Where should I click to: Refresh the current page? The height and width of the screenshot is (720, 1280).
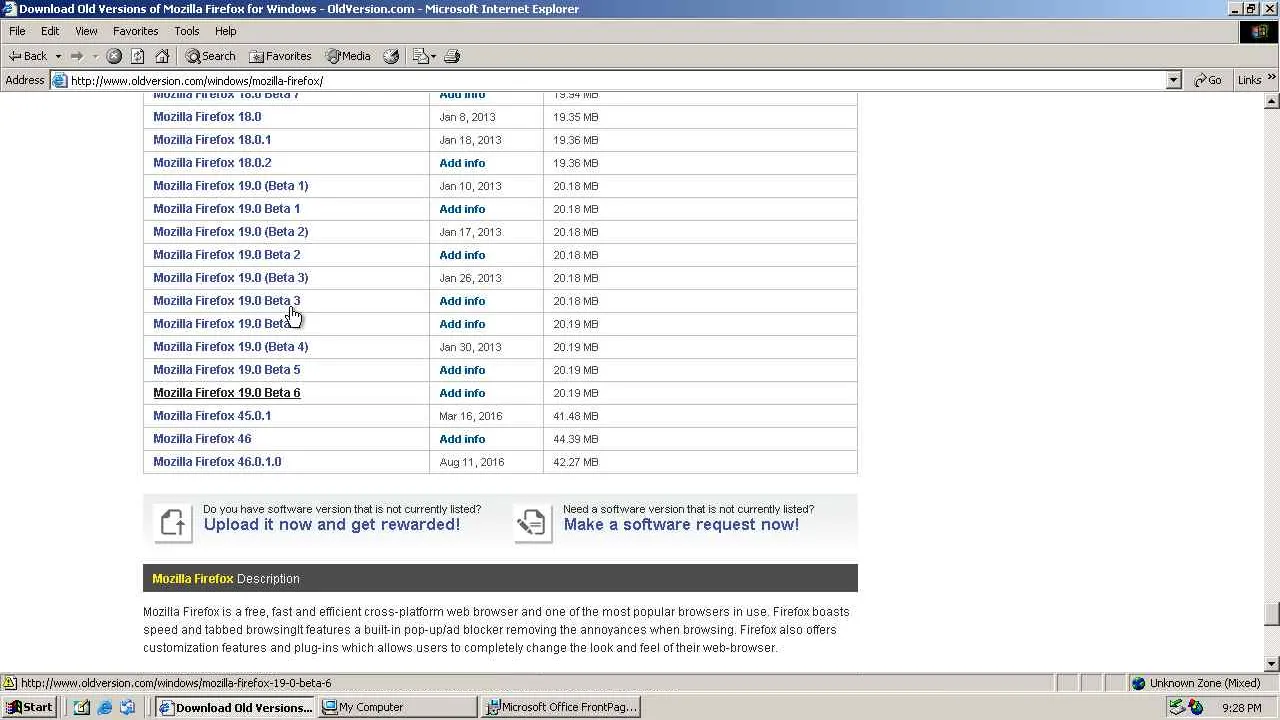(138, 56)
